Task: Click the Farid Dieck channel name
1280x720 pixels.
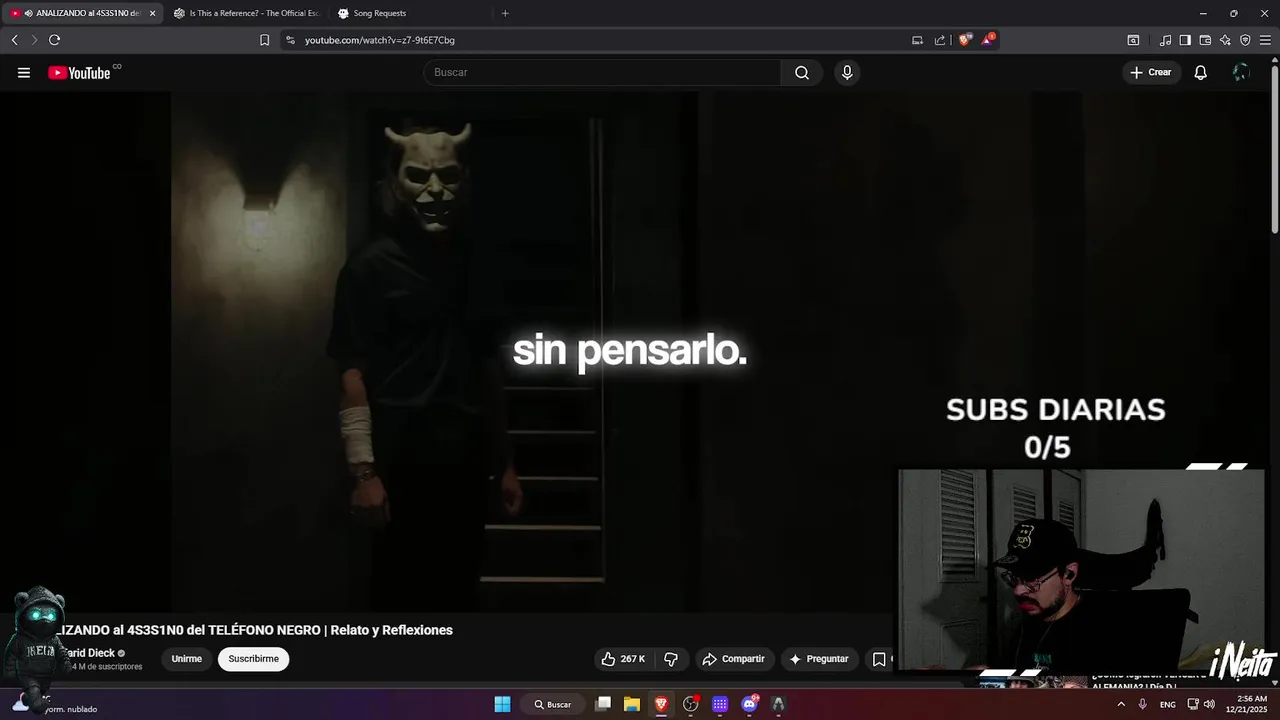Action: pyautogui.click(x=89, y=653)
